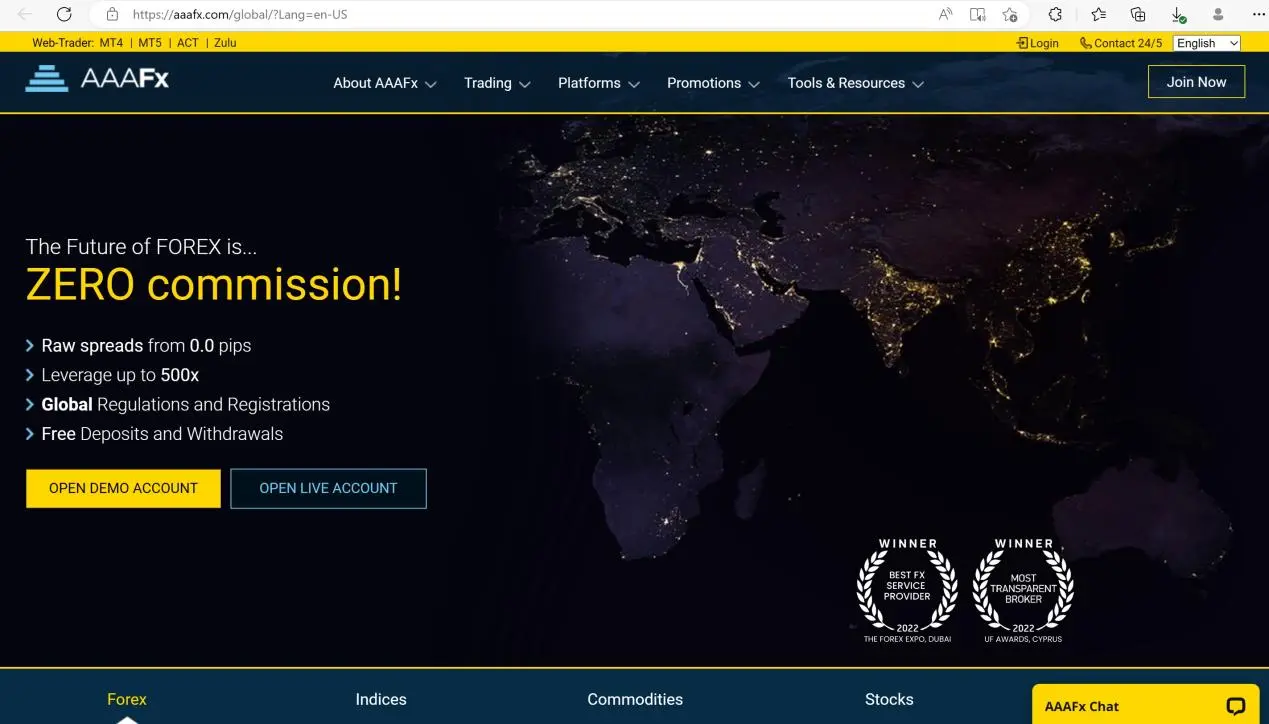This screenshot has width=1269, height=724.
Task: Click 'Leverage up to 500x' text
Action: click(x=120, y=375)
